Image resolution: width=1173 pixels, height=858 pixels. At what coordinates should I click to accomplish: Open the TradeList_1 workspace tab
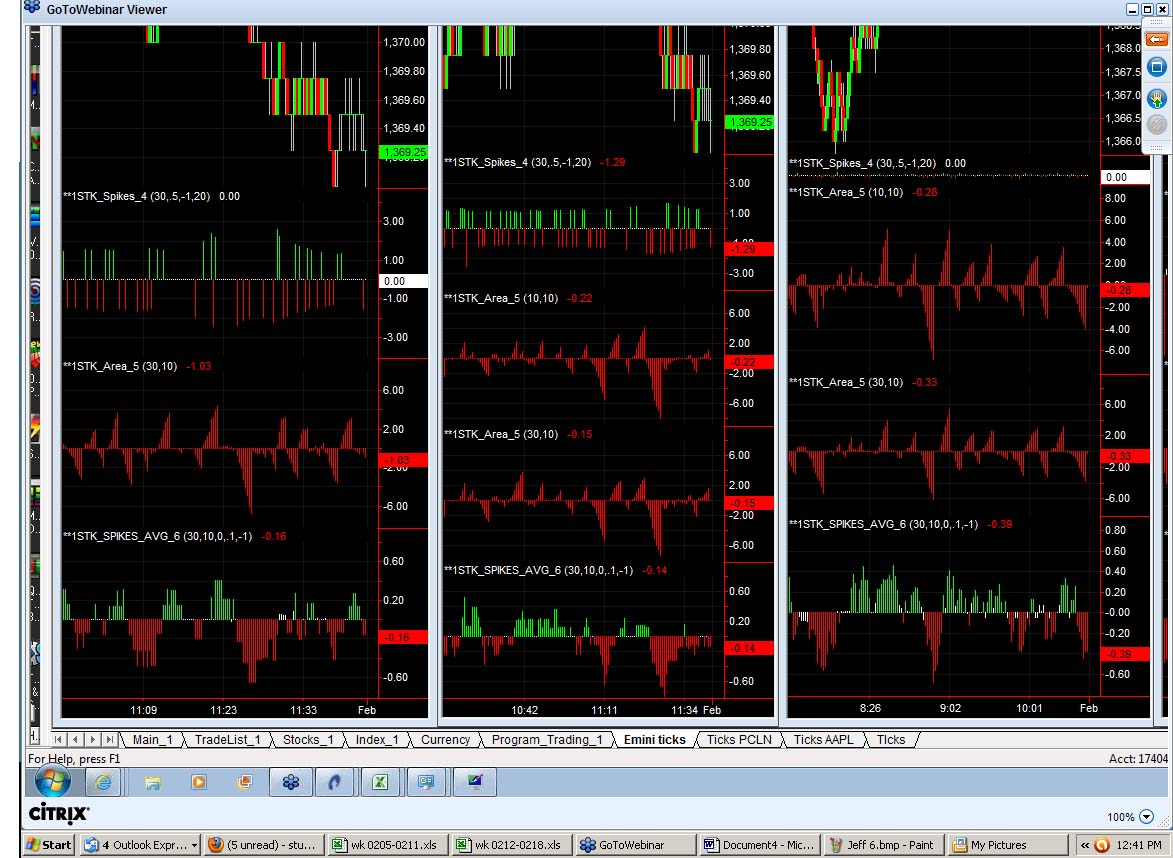point(227,740)
